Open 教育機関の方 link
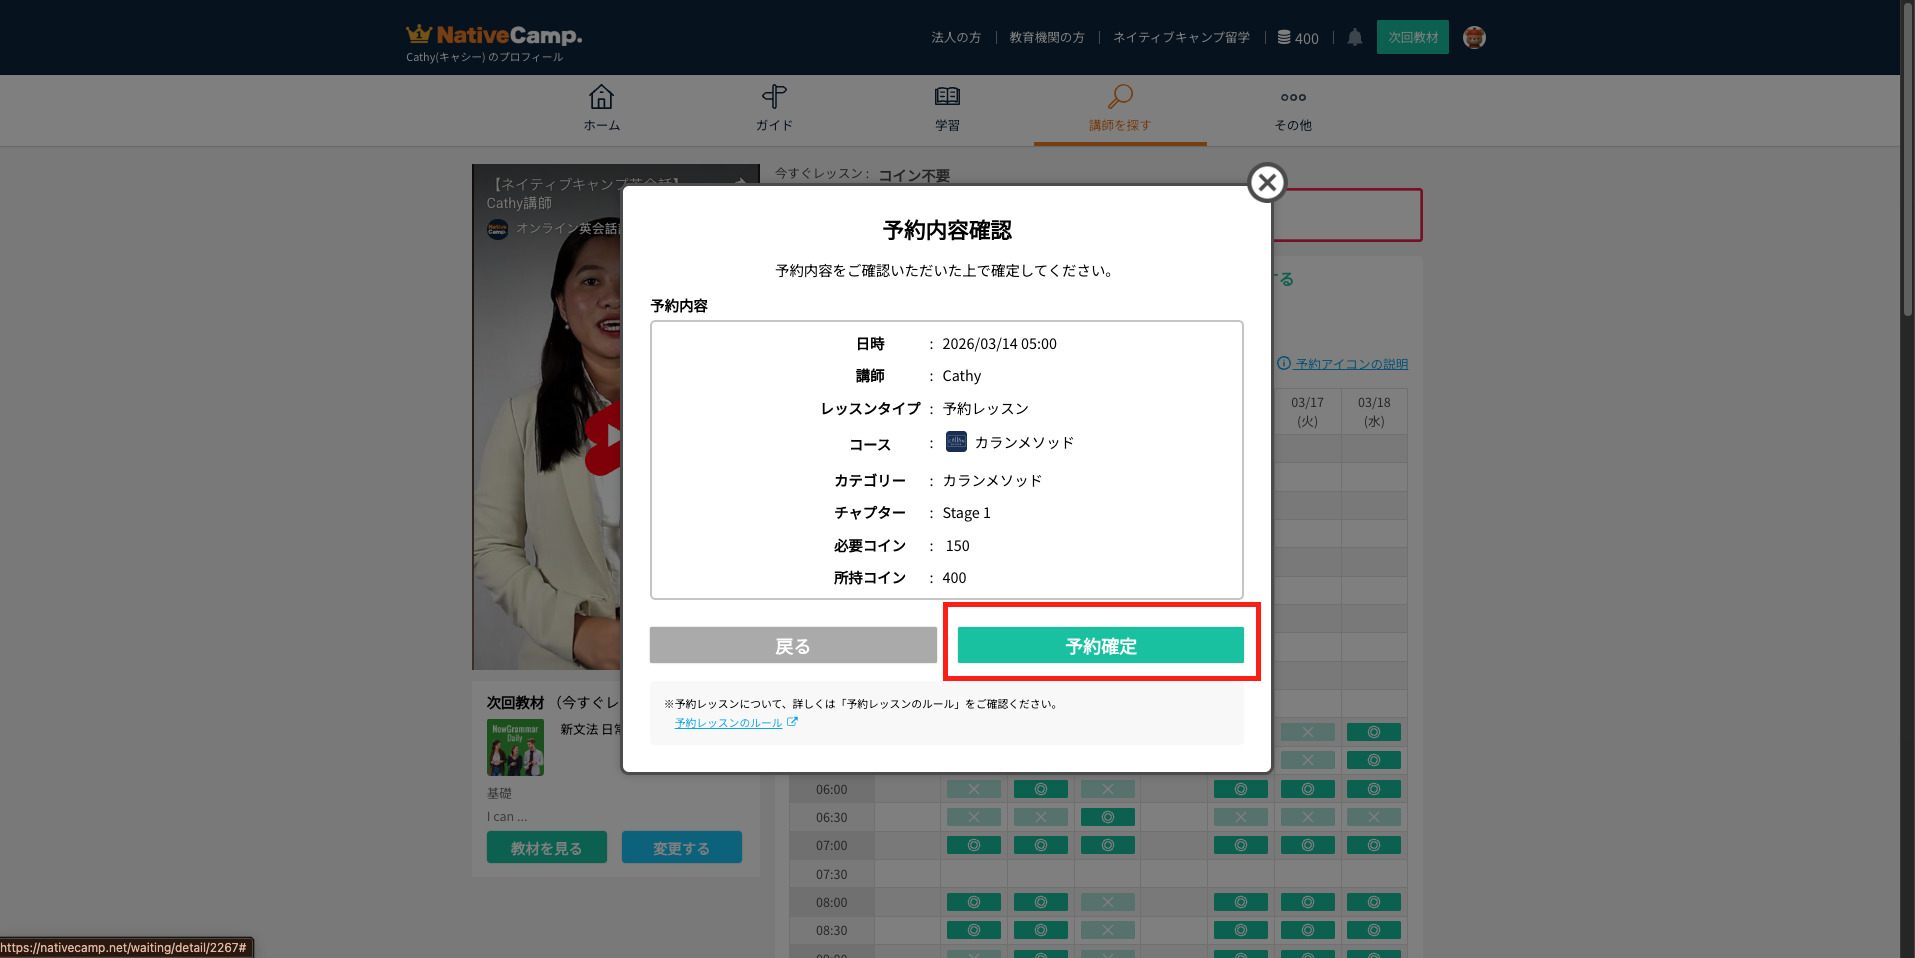This screenshot has width=1915, height=958. click(1046, 38)
